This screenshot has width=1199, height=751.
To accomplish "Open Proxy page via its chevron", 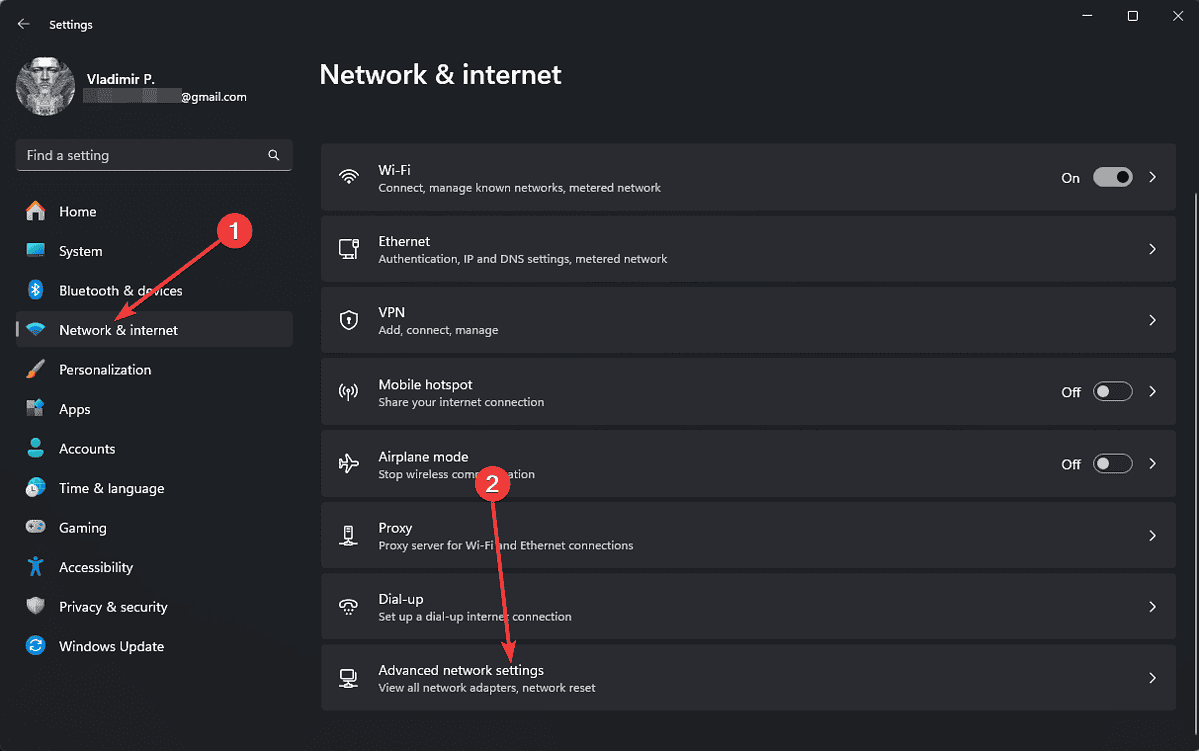I will [x=1152, y=535].
